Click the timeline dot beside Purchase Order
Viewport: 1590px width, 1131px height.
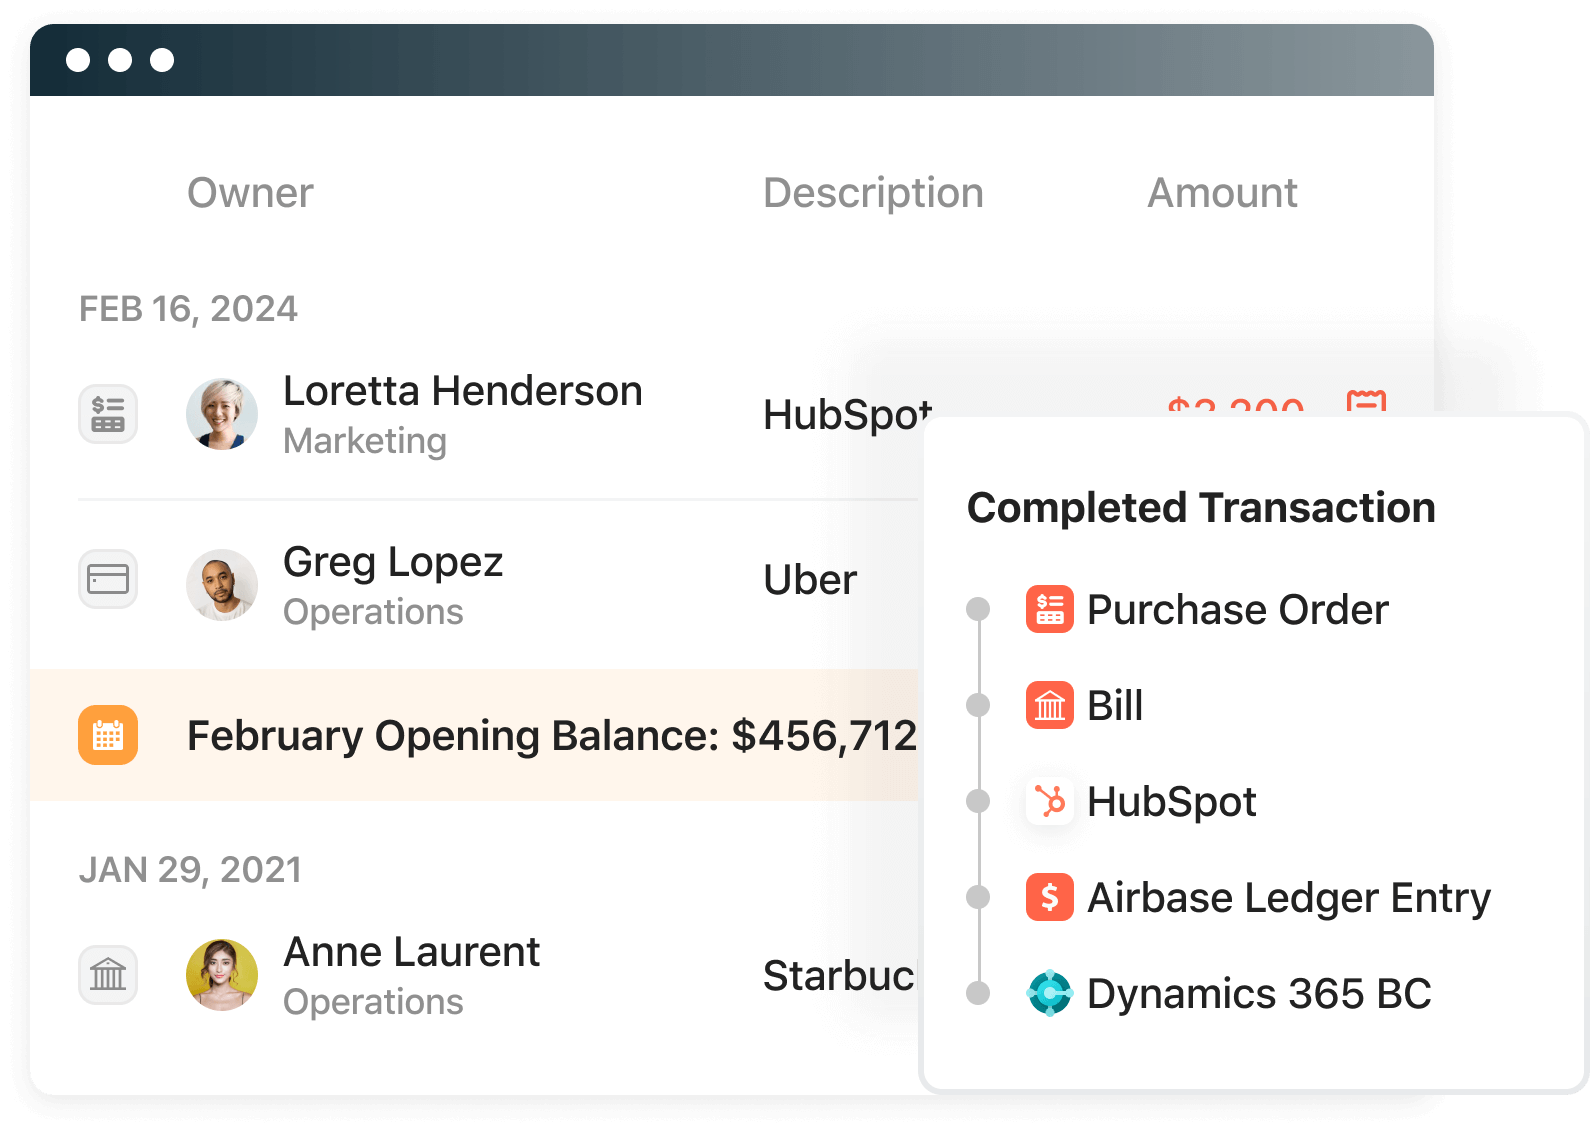[x=978, y=609]
